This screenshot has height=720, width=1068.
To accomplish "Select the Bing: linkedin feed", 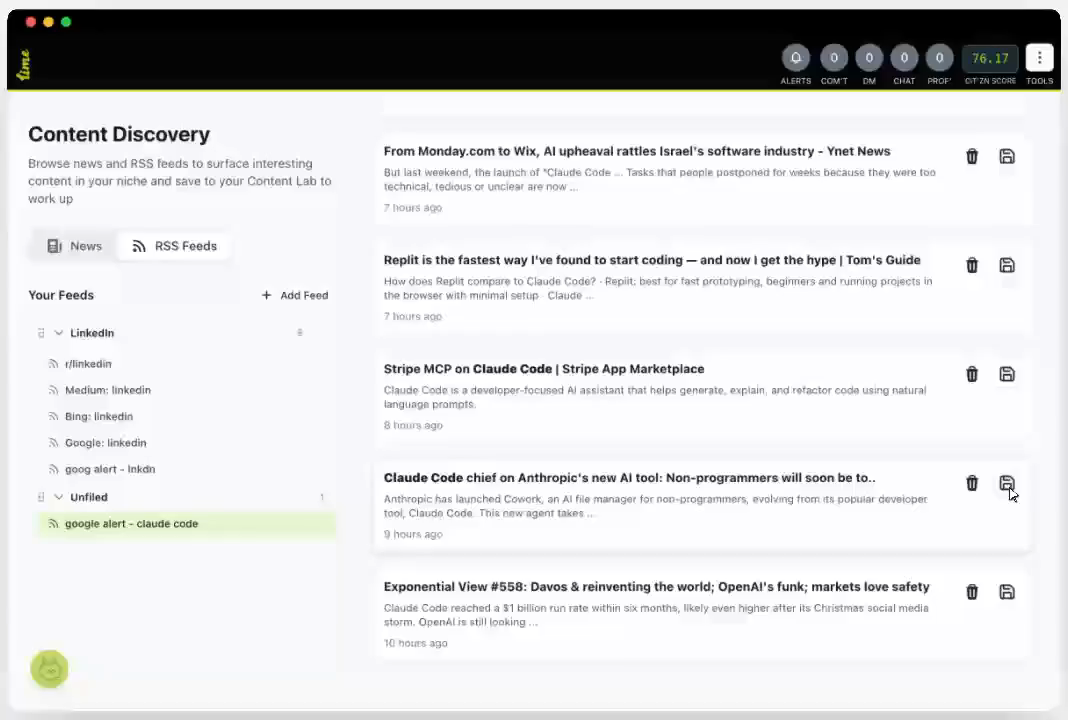I will point(99,416).
